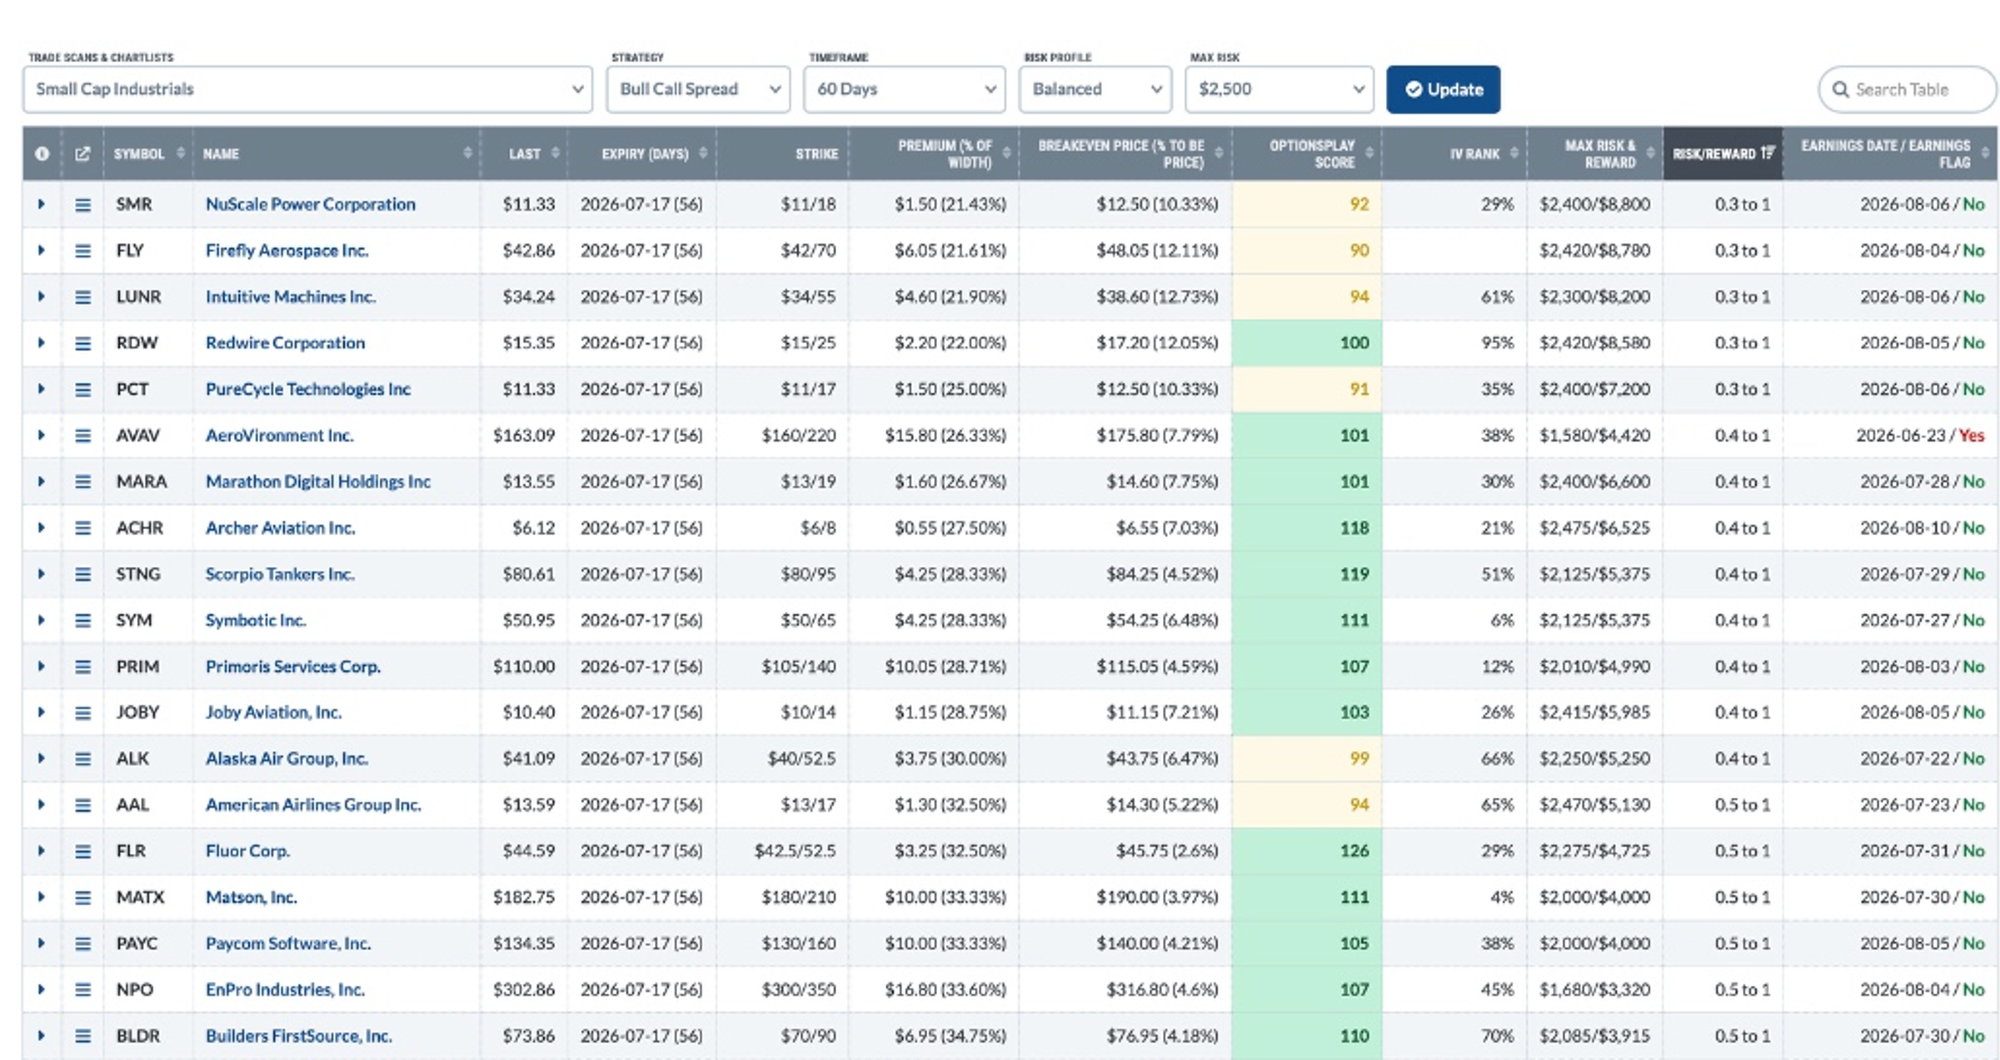
Task: Click the red Yes earnings flag for AVAV
Action: tap(1971, 435)
